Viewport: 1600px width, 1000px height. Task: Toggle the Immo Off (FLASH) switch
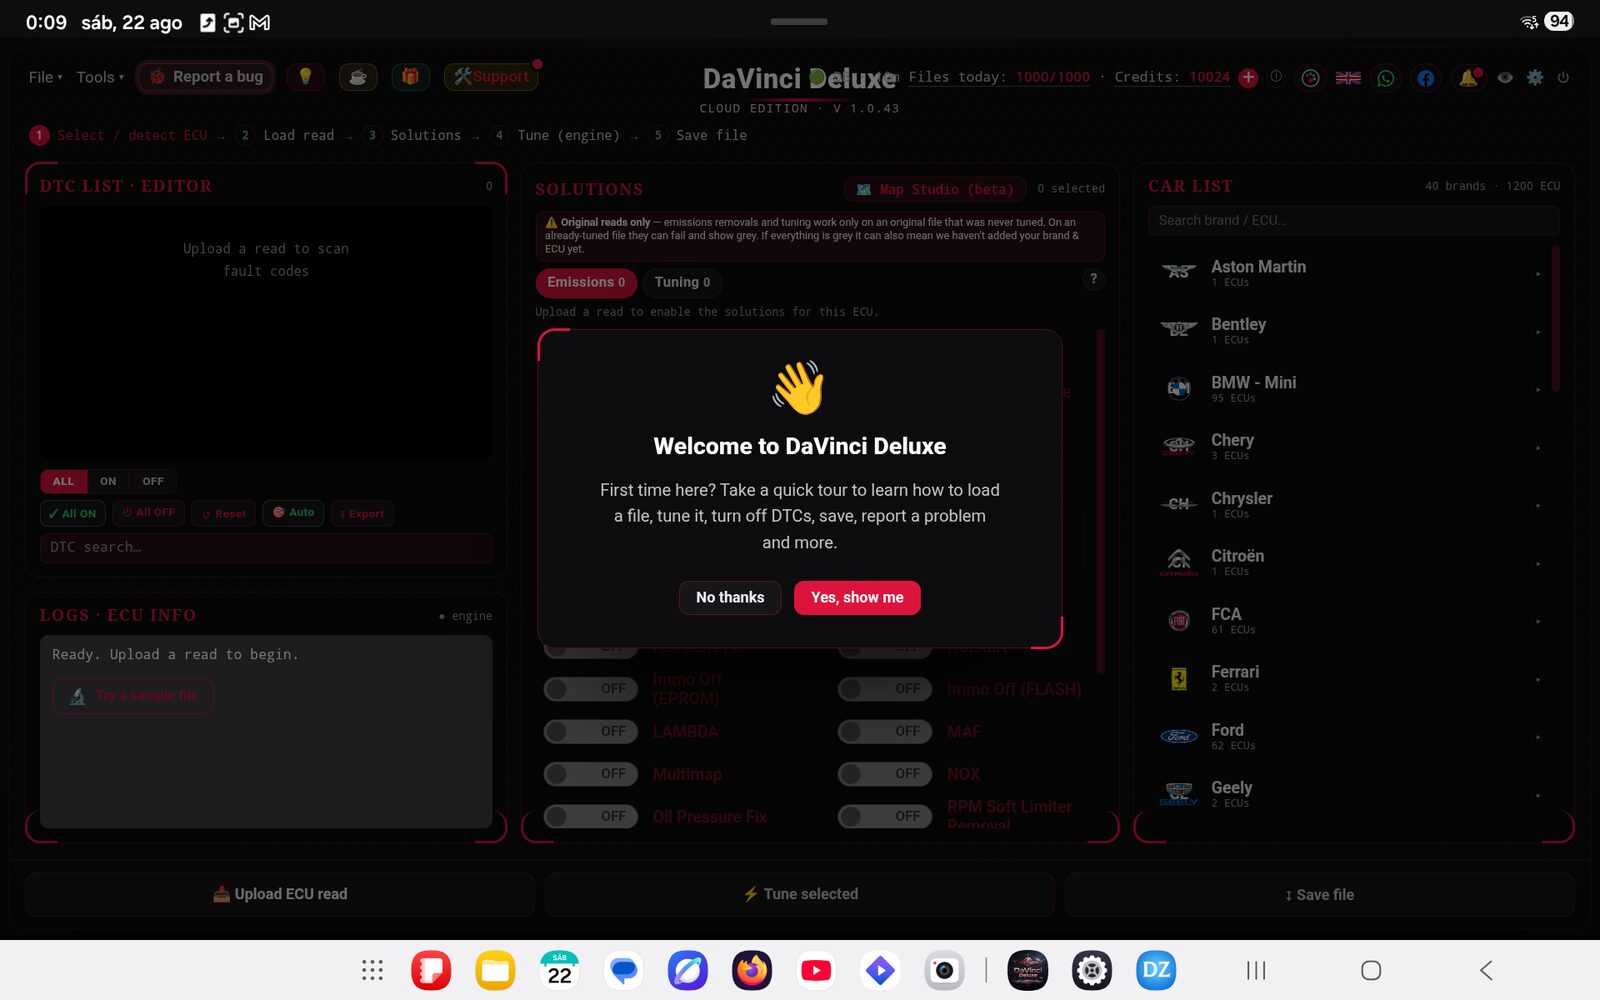pos(885,689)
